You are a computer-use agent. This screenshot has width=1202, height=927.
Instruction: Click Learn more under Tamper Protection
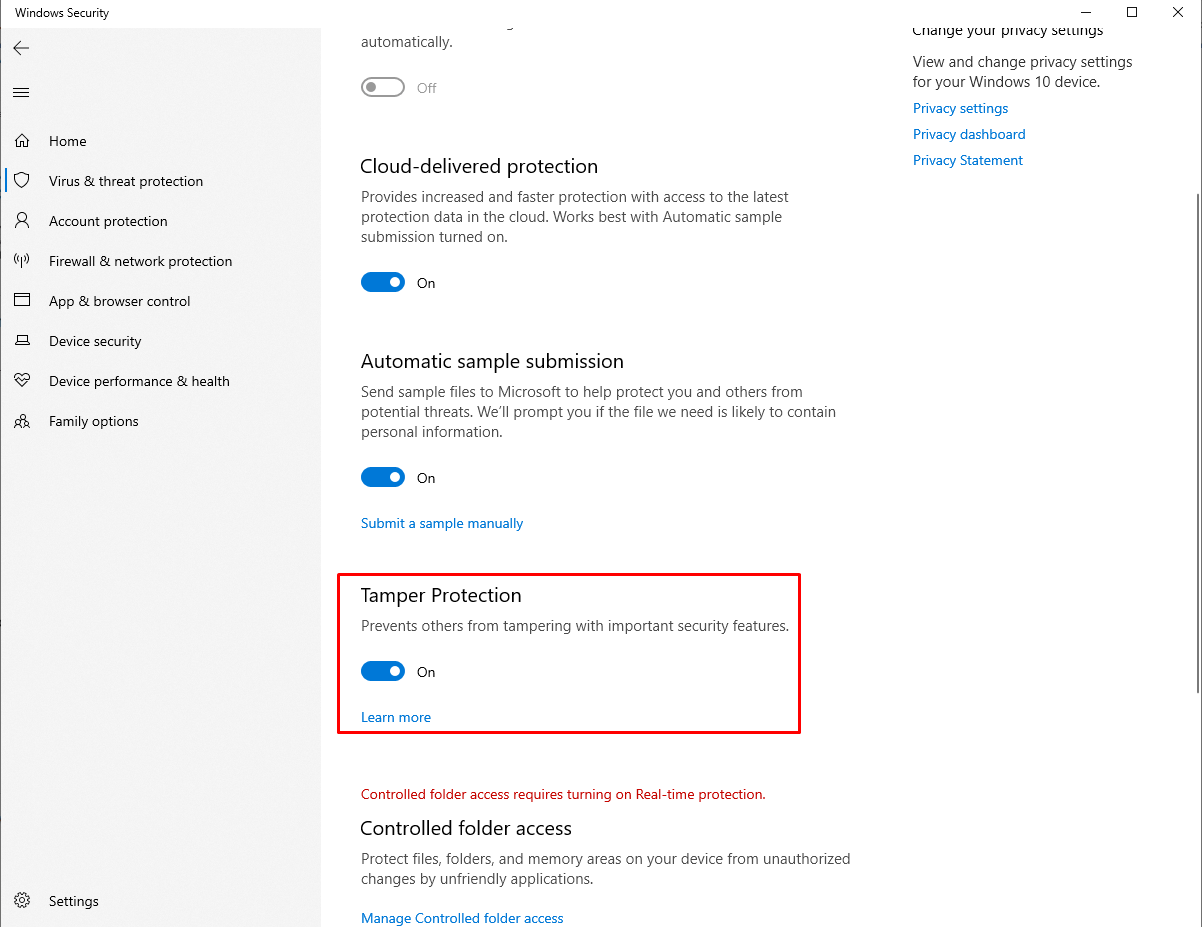[395, 717]
